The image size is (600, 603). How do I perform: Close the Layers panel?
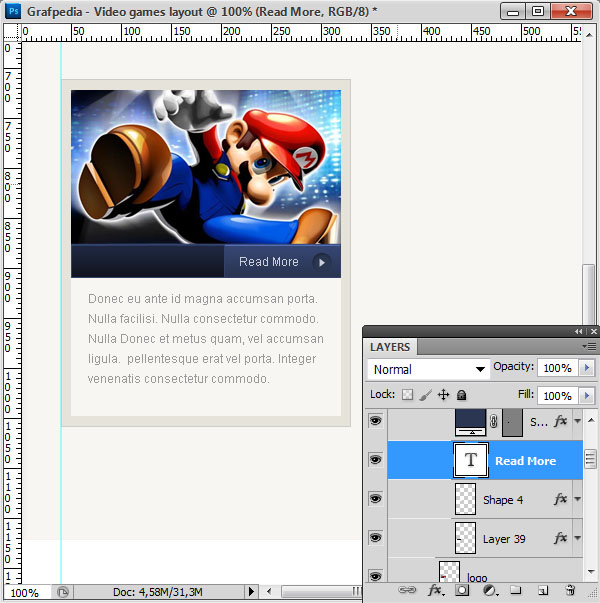[x=593, y=331]
